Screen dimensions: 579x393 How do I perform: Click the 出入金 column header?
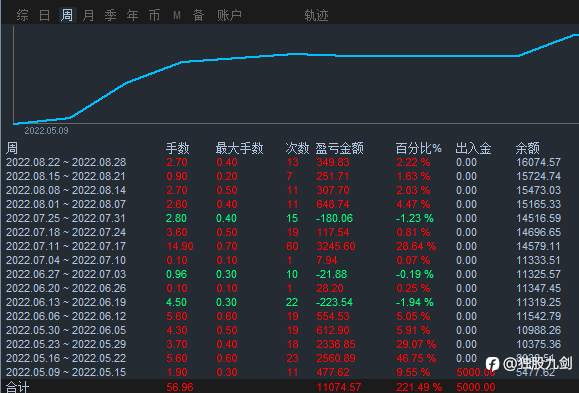473,148
